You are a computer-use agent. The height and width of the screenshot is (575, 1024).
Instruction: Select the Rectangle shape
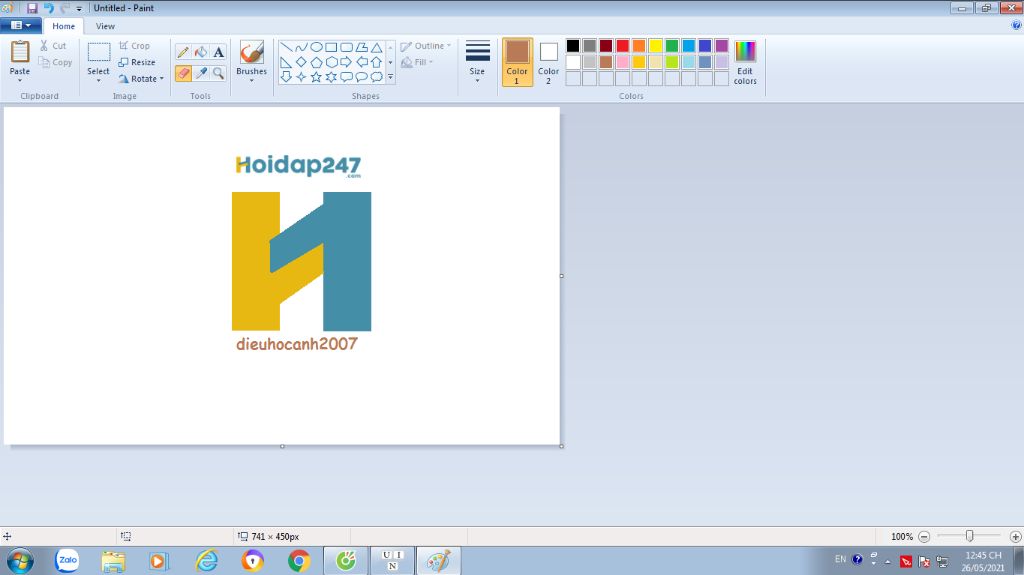[331, 48]
